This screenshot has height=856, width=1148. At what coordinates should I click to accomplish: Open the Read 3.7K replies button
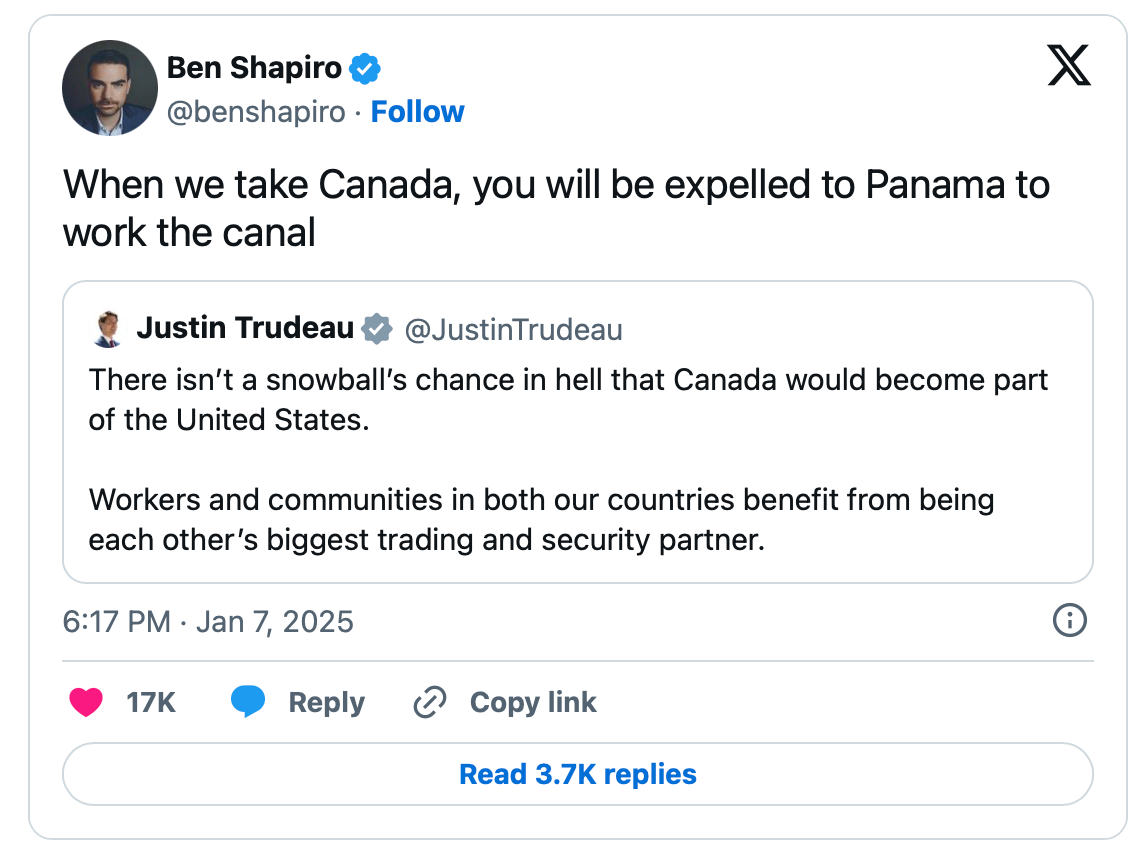578,774
